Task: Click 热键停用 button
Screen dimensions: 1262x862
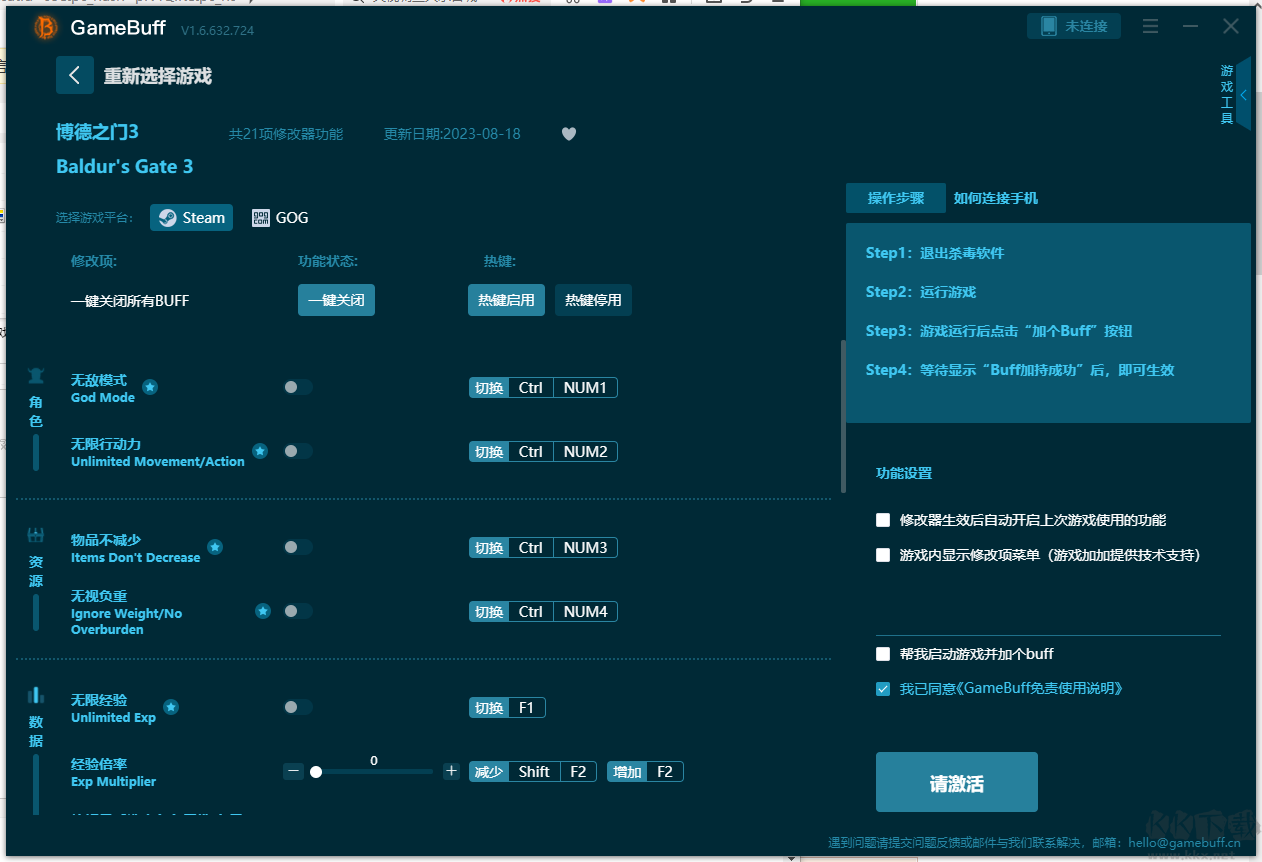Action: tap(593, 300)
